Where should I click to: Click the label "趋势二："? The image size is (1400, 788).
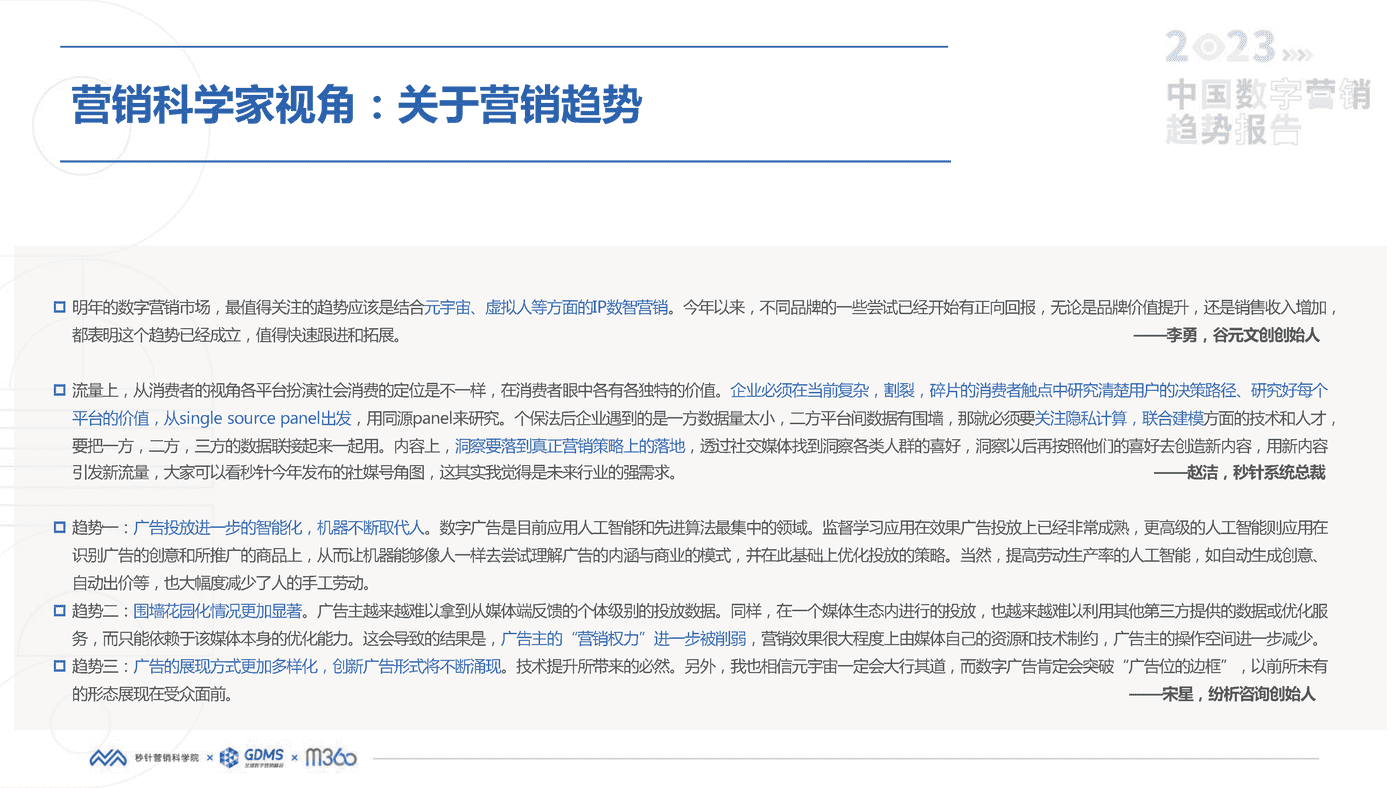pos(102,609)
